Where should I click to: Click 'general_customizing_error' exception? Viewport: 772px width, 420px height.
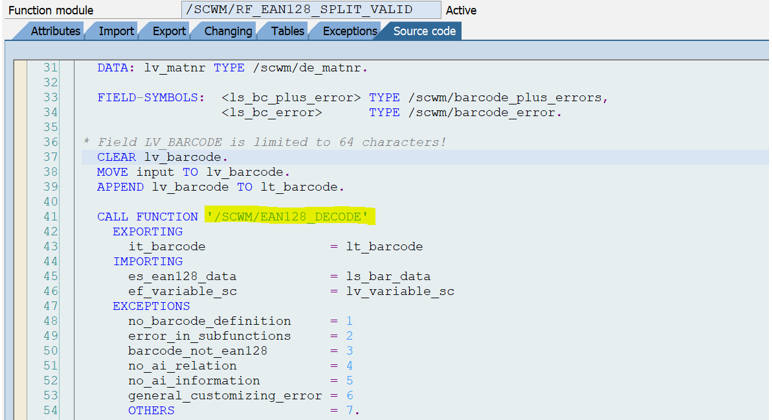click(225, 396)
